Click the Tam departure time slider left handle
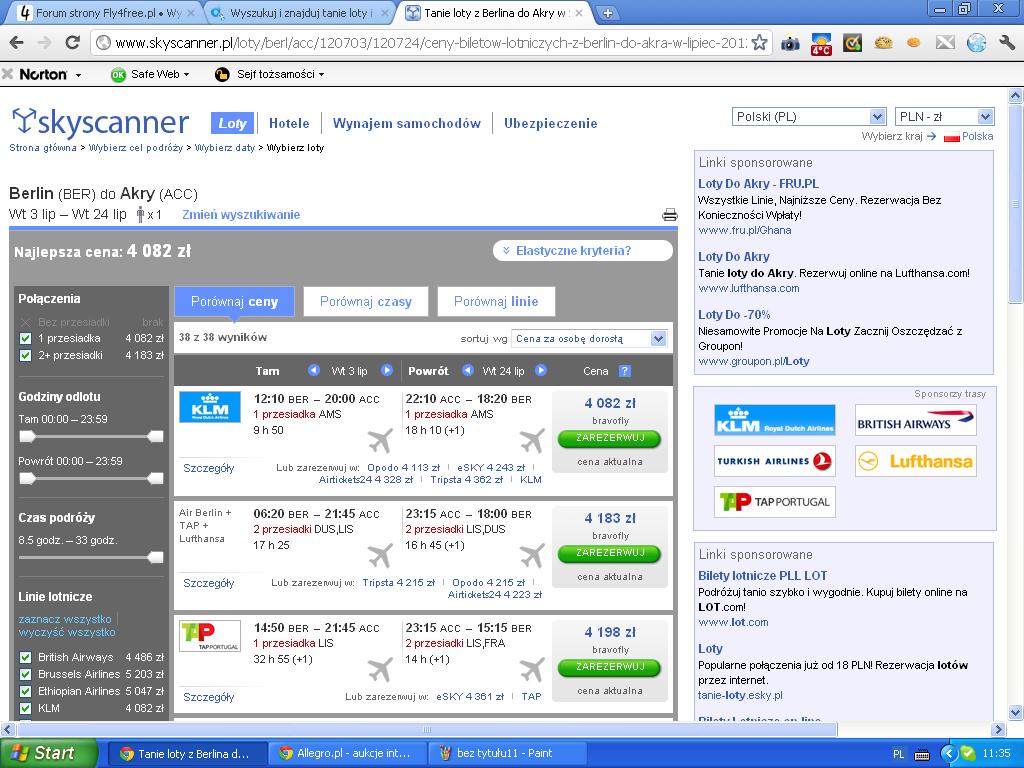The image size is (1024, 768). 27,436
